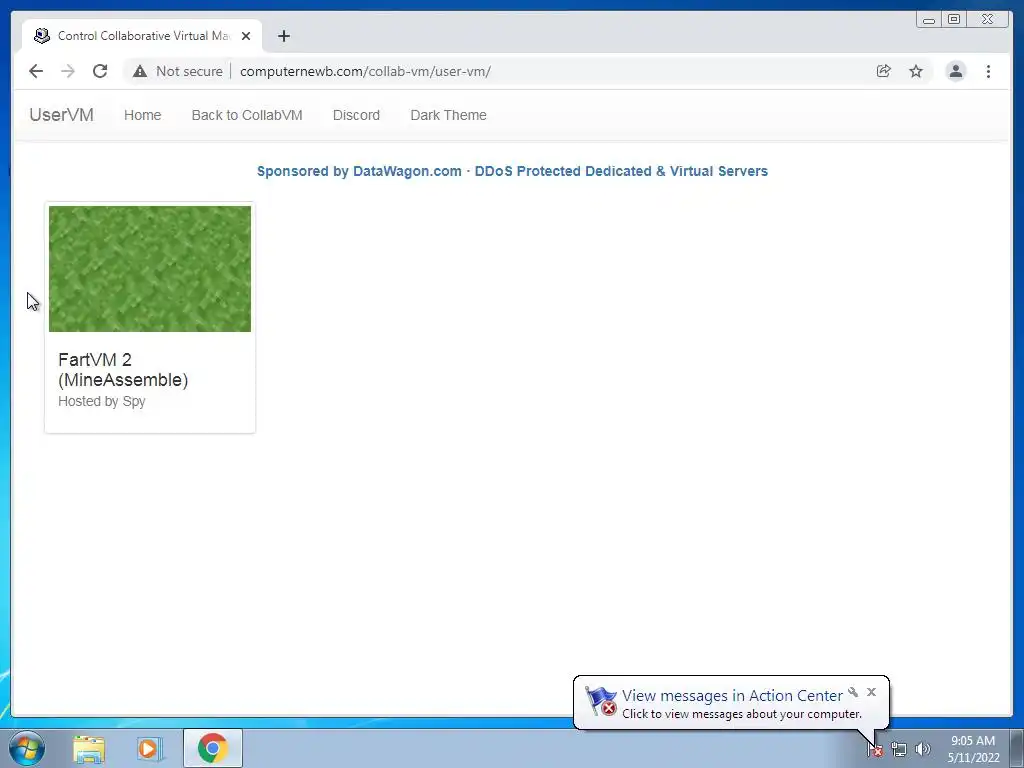
Task: Open the Chrome profile avatar
Action: pyautogui.click(x=955, y=71)
